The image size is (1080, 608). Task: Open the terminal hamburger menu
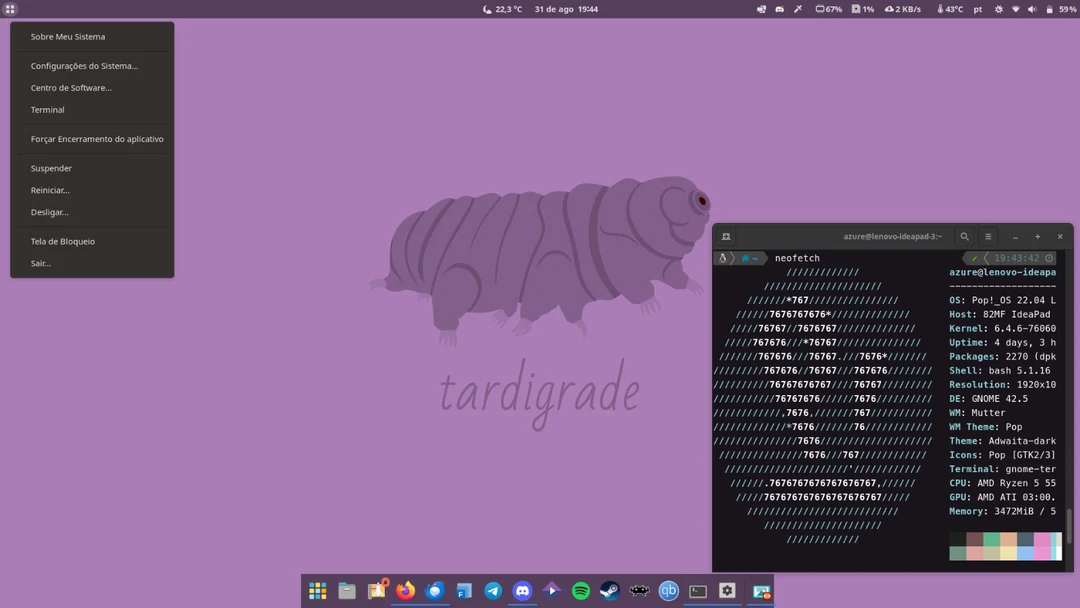click(988, 236)
